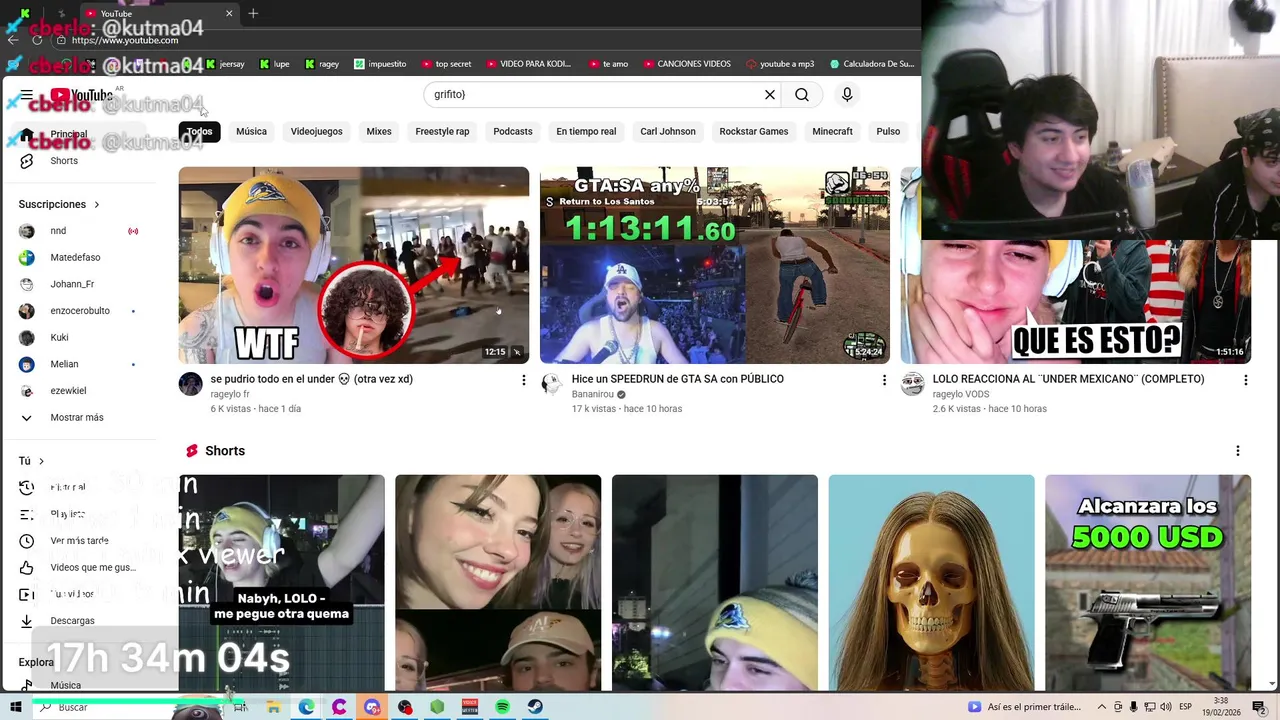The height and width of the screenshot is (720, 1280).
Task: Open the 'impuestito' bookmark
Action: tap(380, 64)
